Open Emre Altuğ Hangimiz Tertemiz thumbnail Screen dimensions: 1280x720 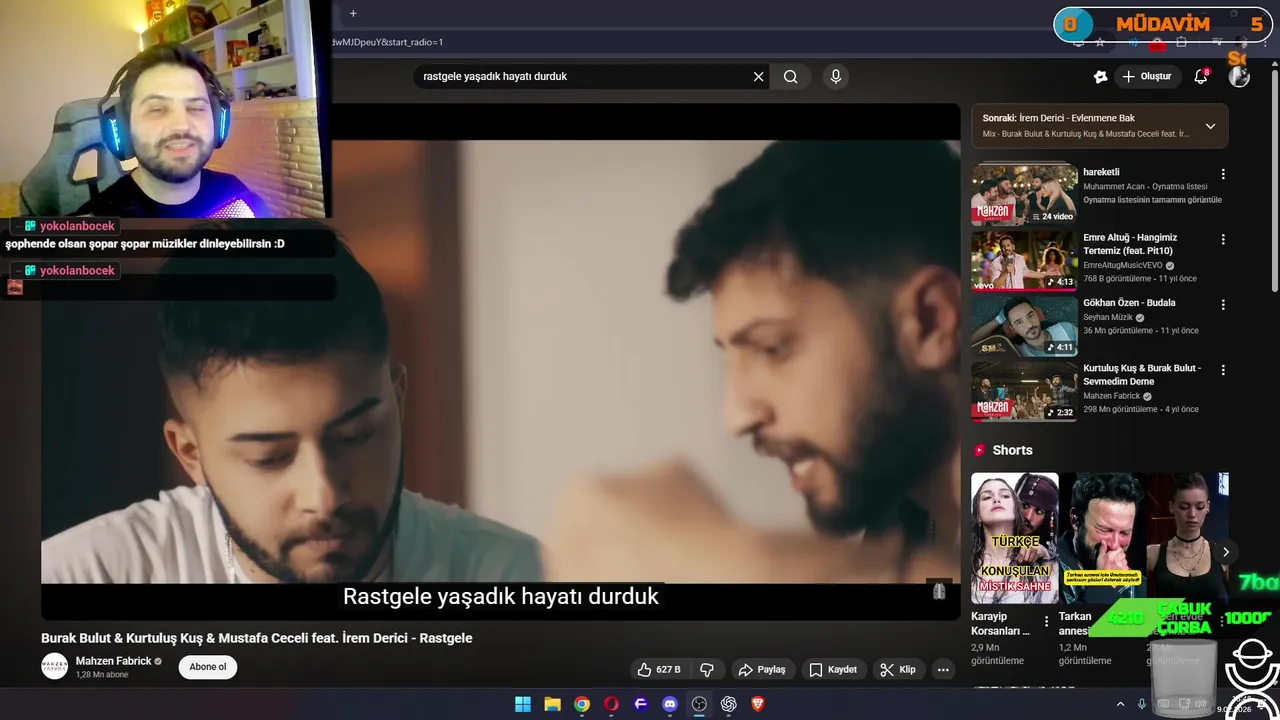[x=1024, y=260]
